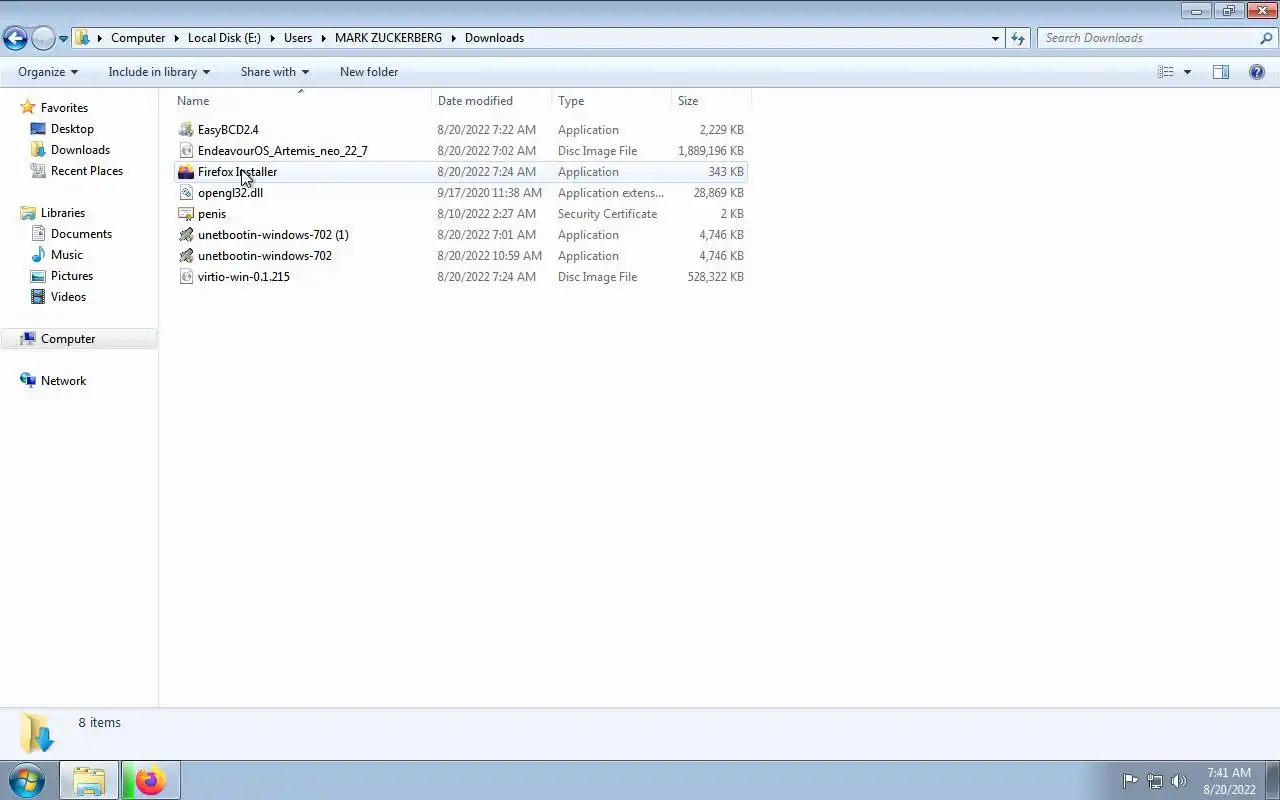Click the Application extens... type cell
Image resolution: width=1280 pixels, height=800 pixels.
click(611, 193)
